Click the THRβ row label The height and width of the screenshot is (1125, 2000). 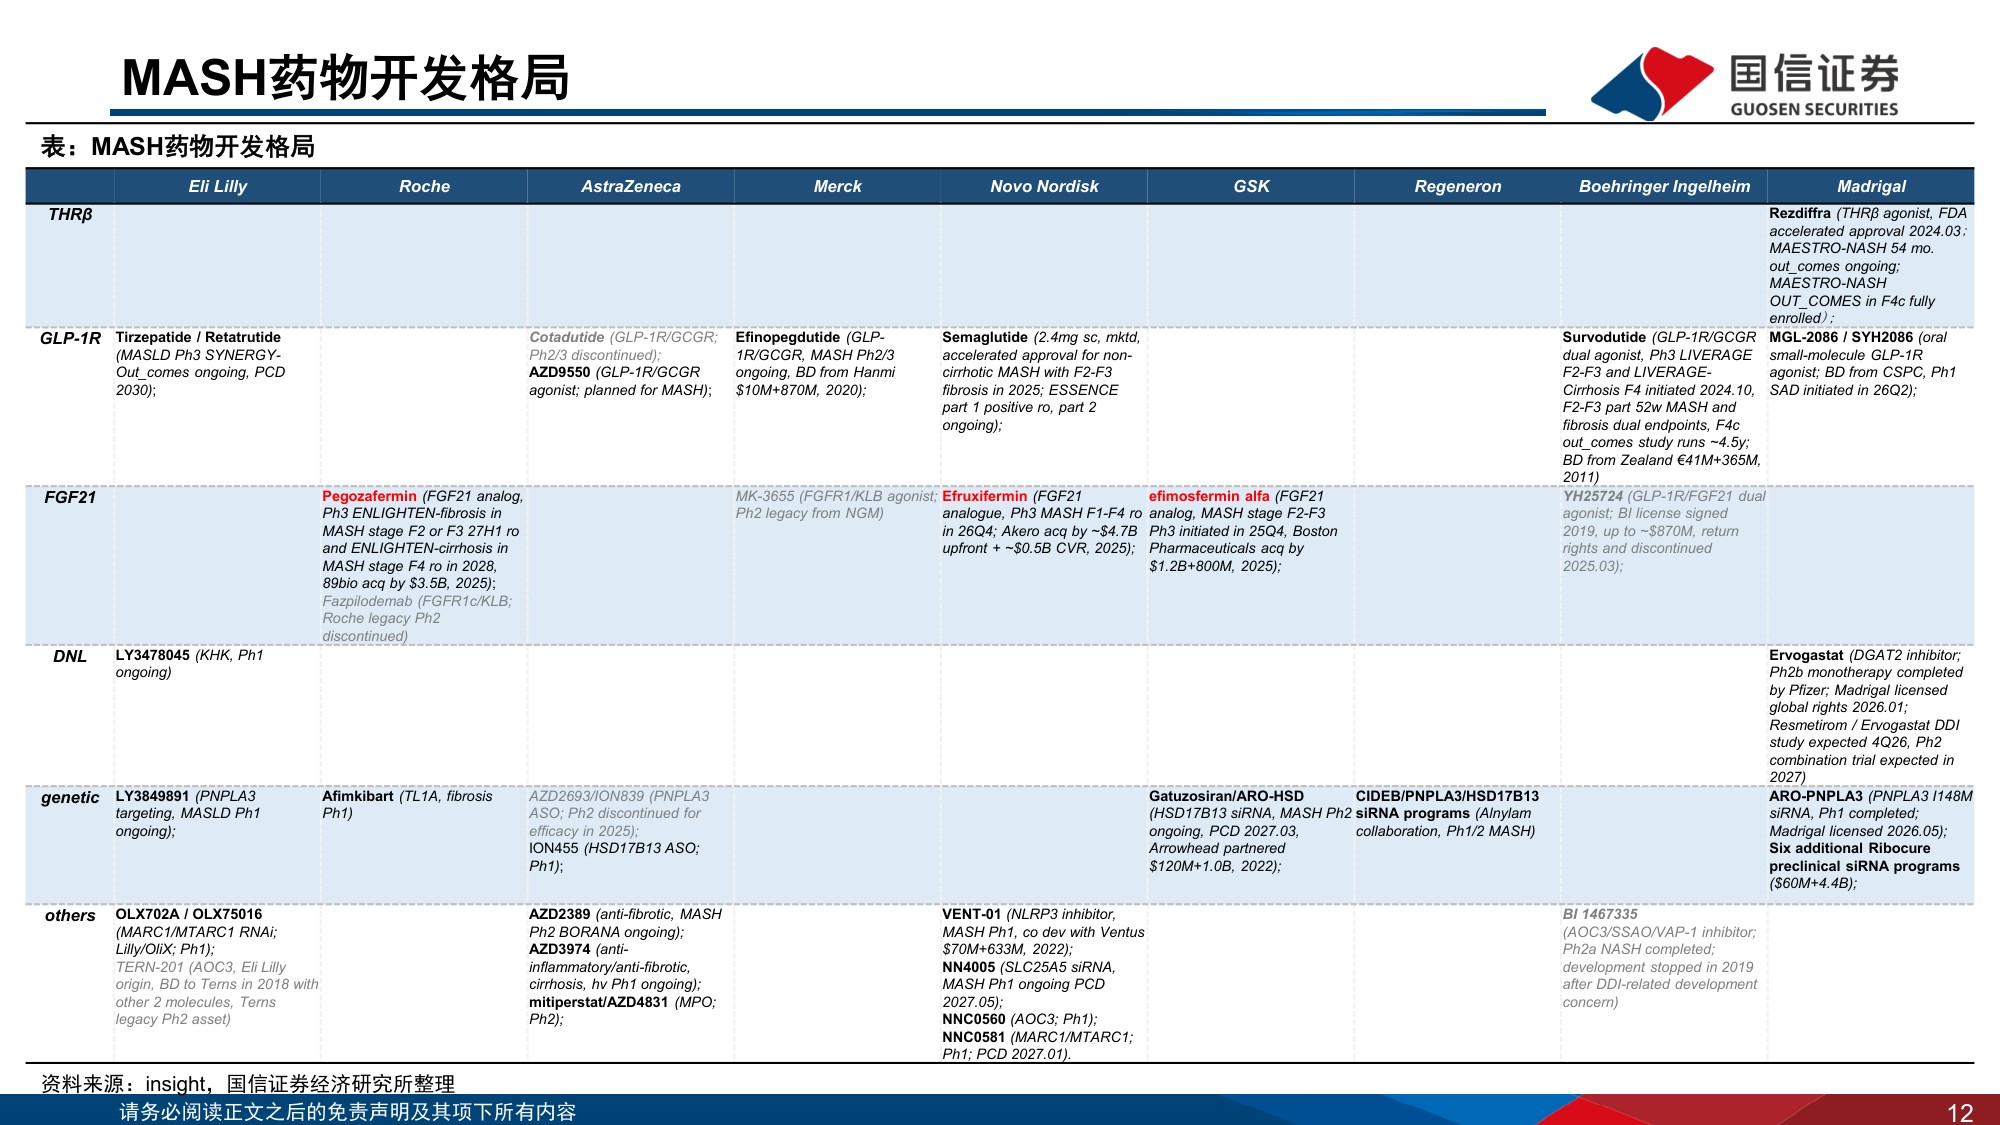point(70,214)
